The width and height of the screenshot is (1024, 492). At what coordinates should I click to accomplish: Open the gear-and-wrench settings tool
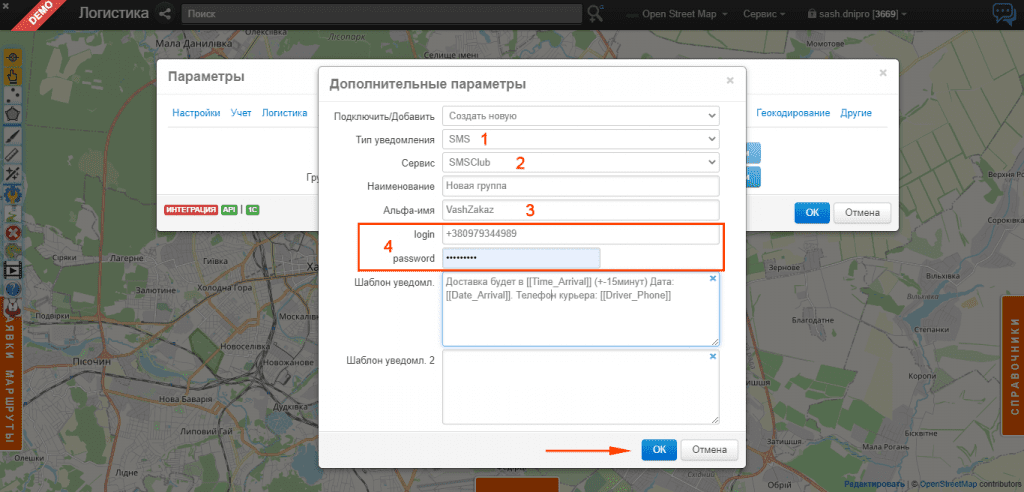12,193
